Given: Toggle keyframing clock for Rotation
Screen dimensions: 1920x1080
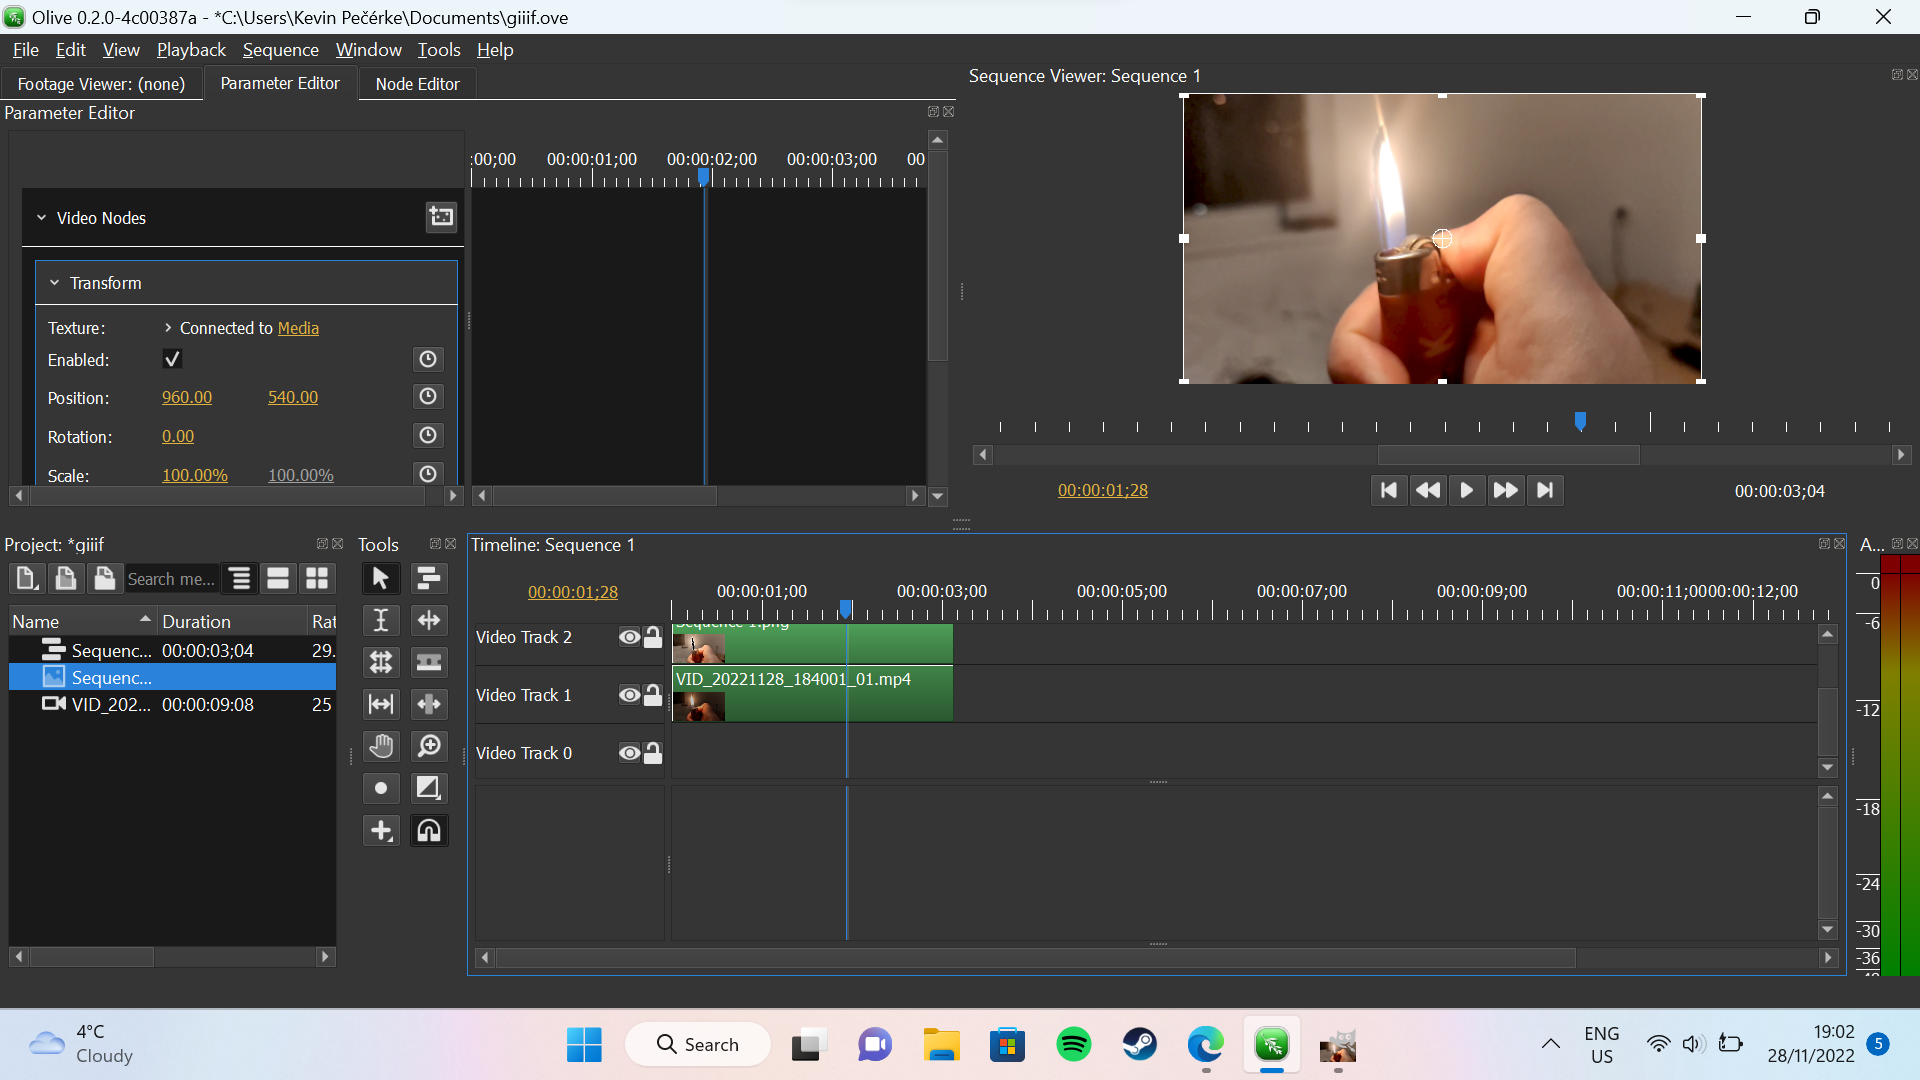Looking at the screenshot, I should click(428, 436).
